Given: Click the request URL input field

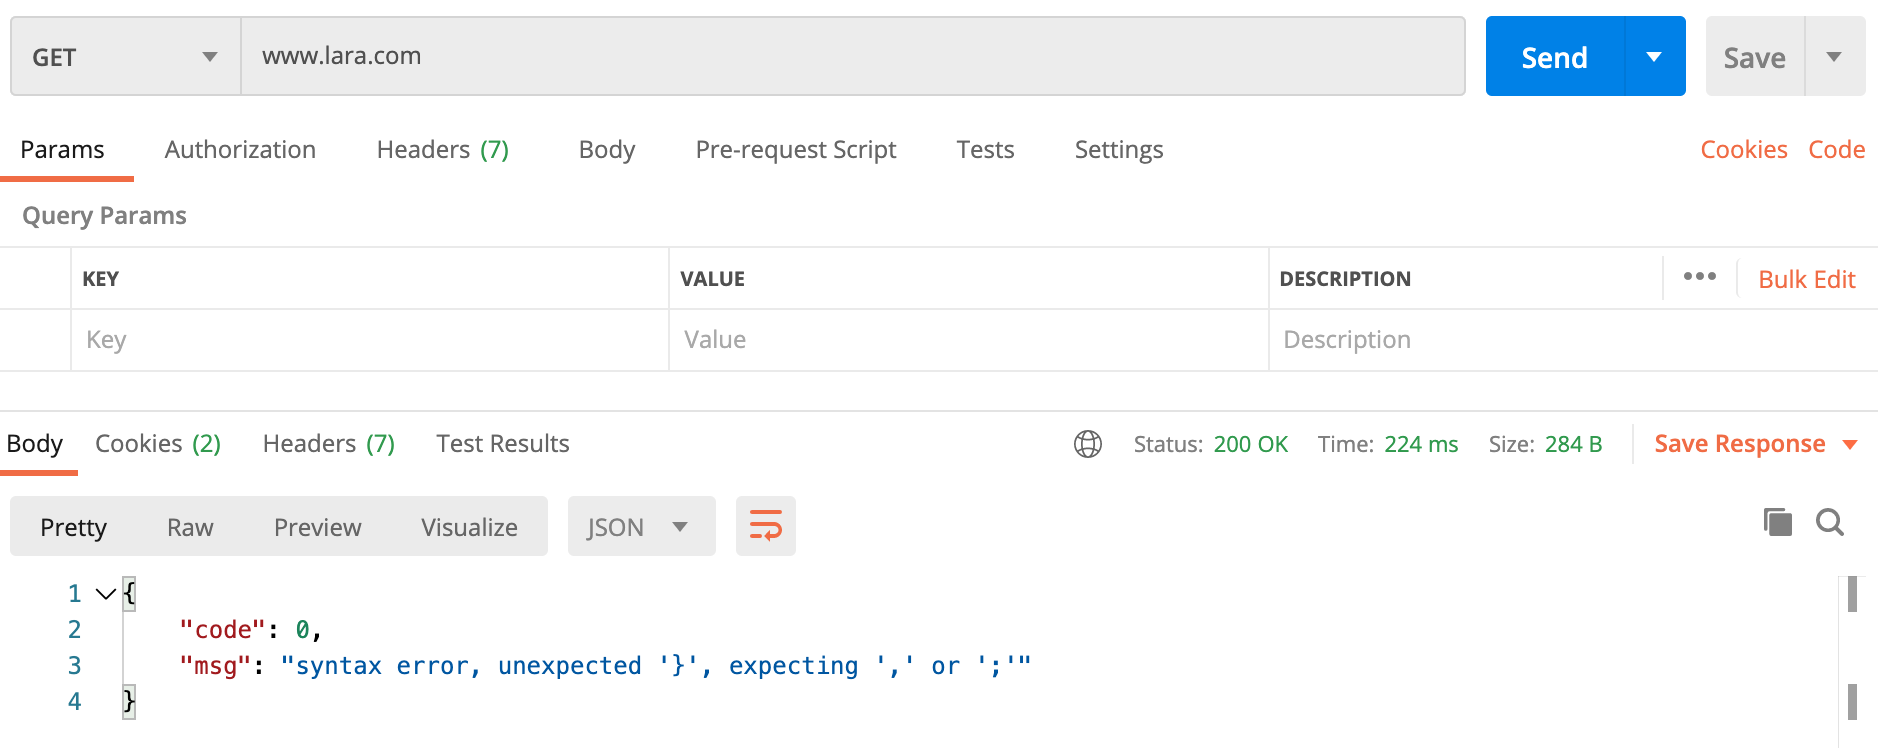Looking at the screenshot, I should click(852, 57).
